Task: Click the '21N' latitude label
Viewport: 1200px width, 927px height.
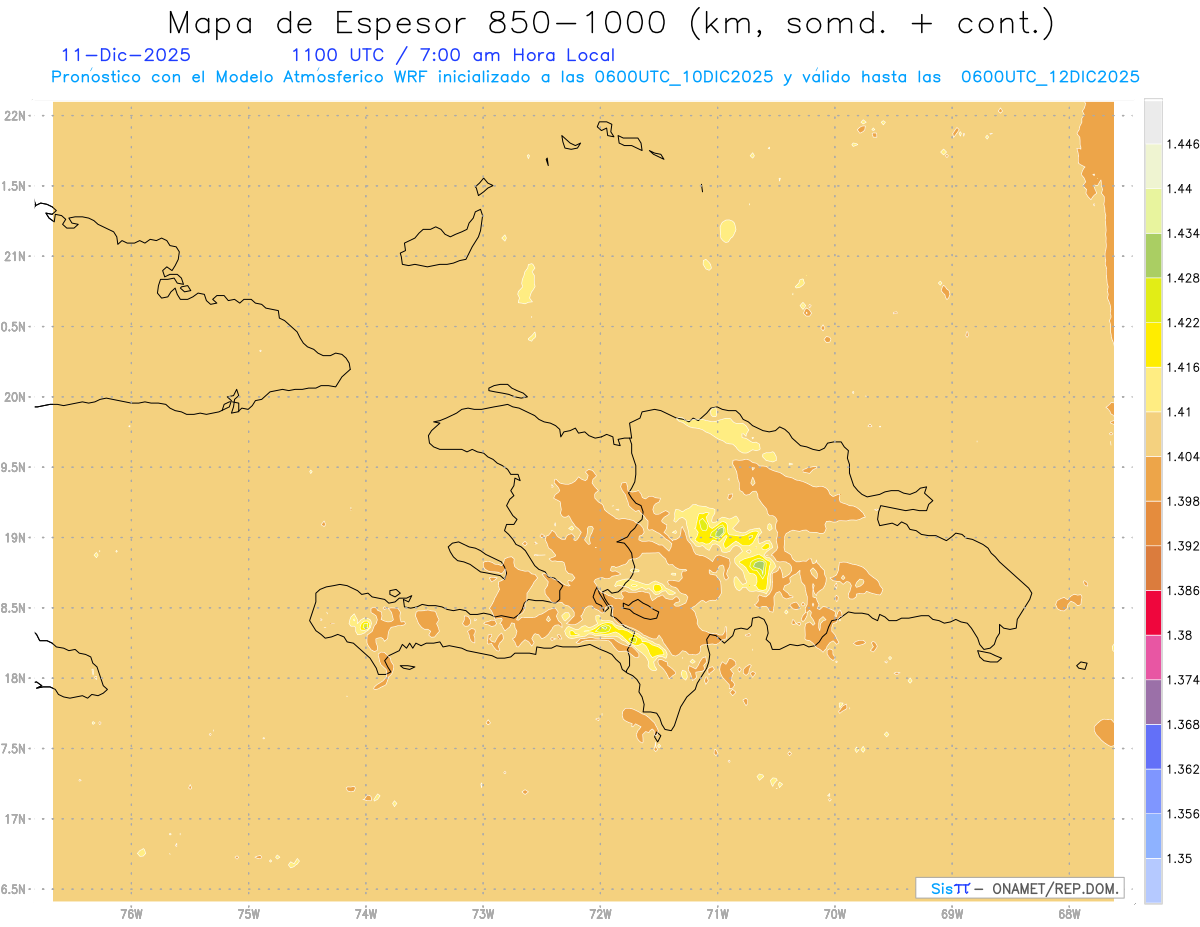Action: [16, 256]
